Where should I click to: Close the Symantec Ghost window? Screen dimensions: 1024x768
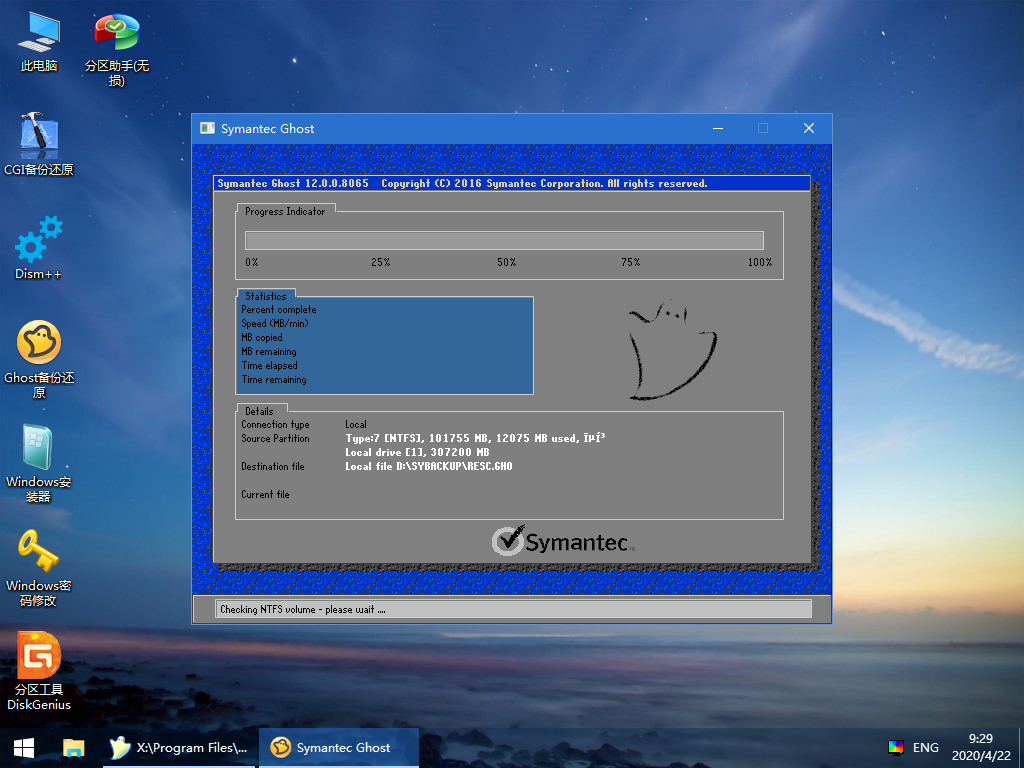coord(808,128)
